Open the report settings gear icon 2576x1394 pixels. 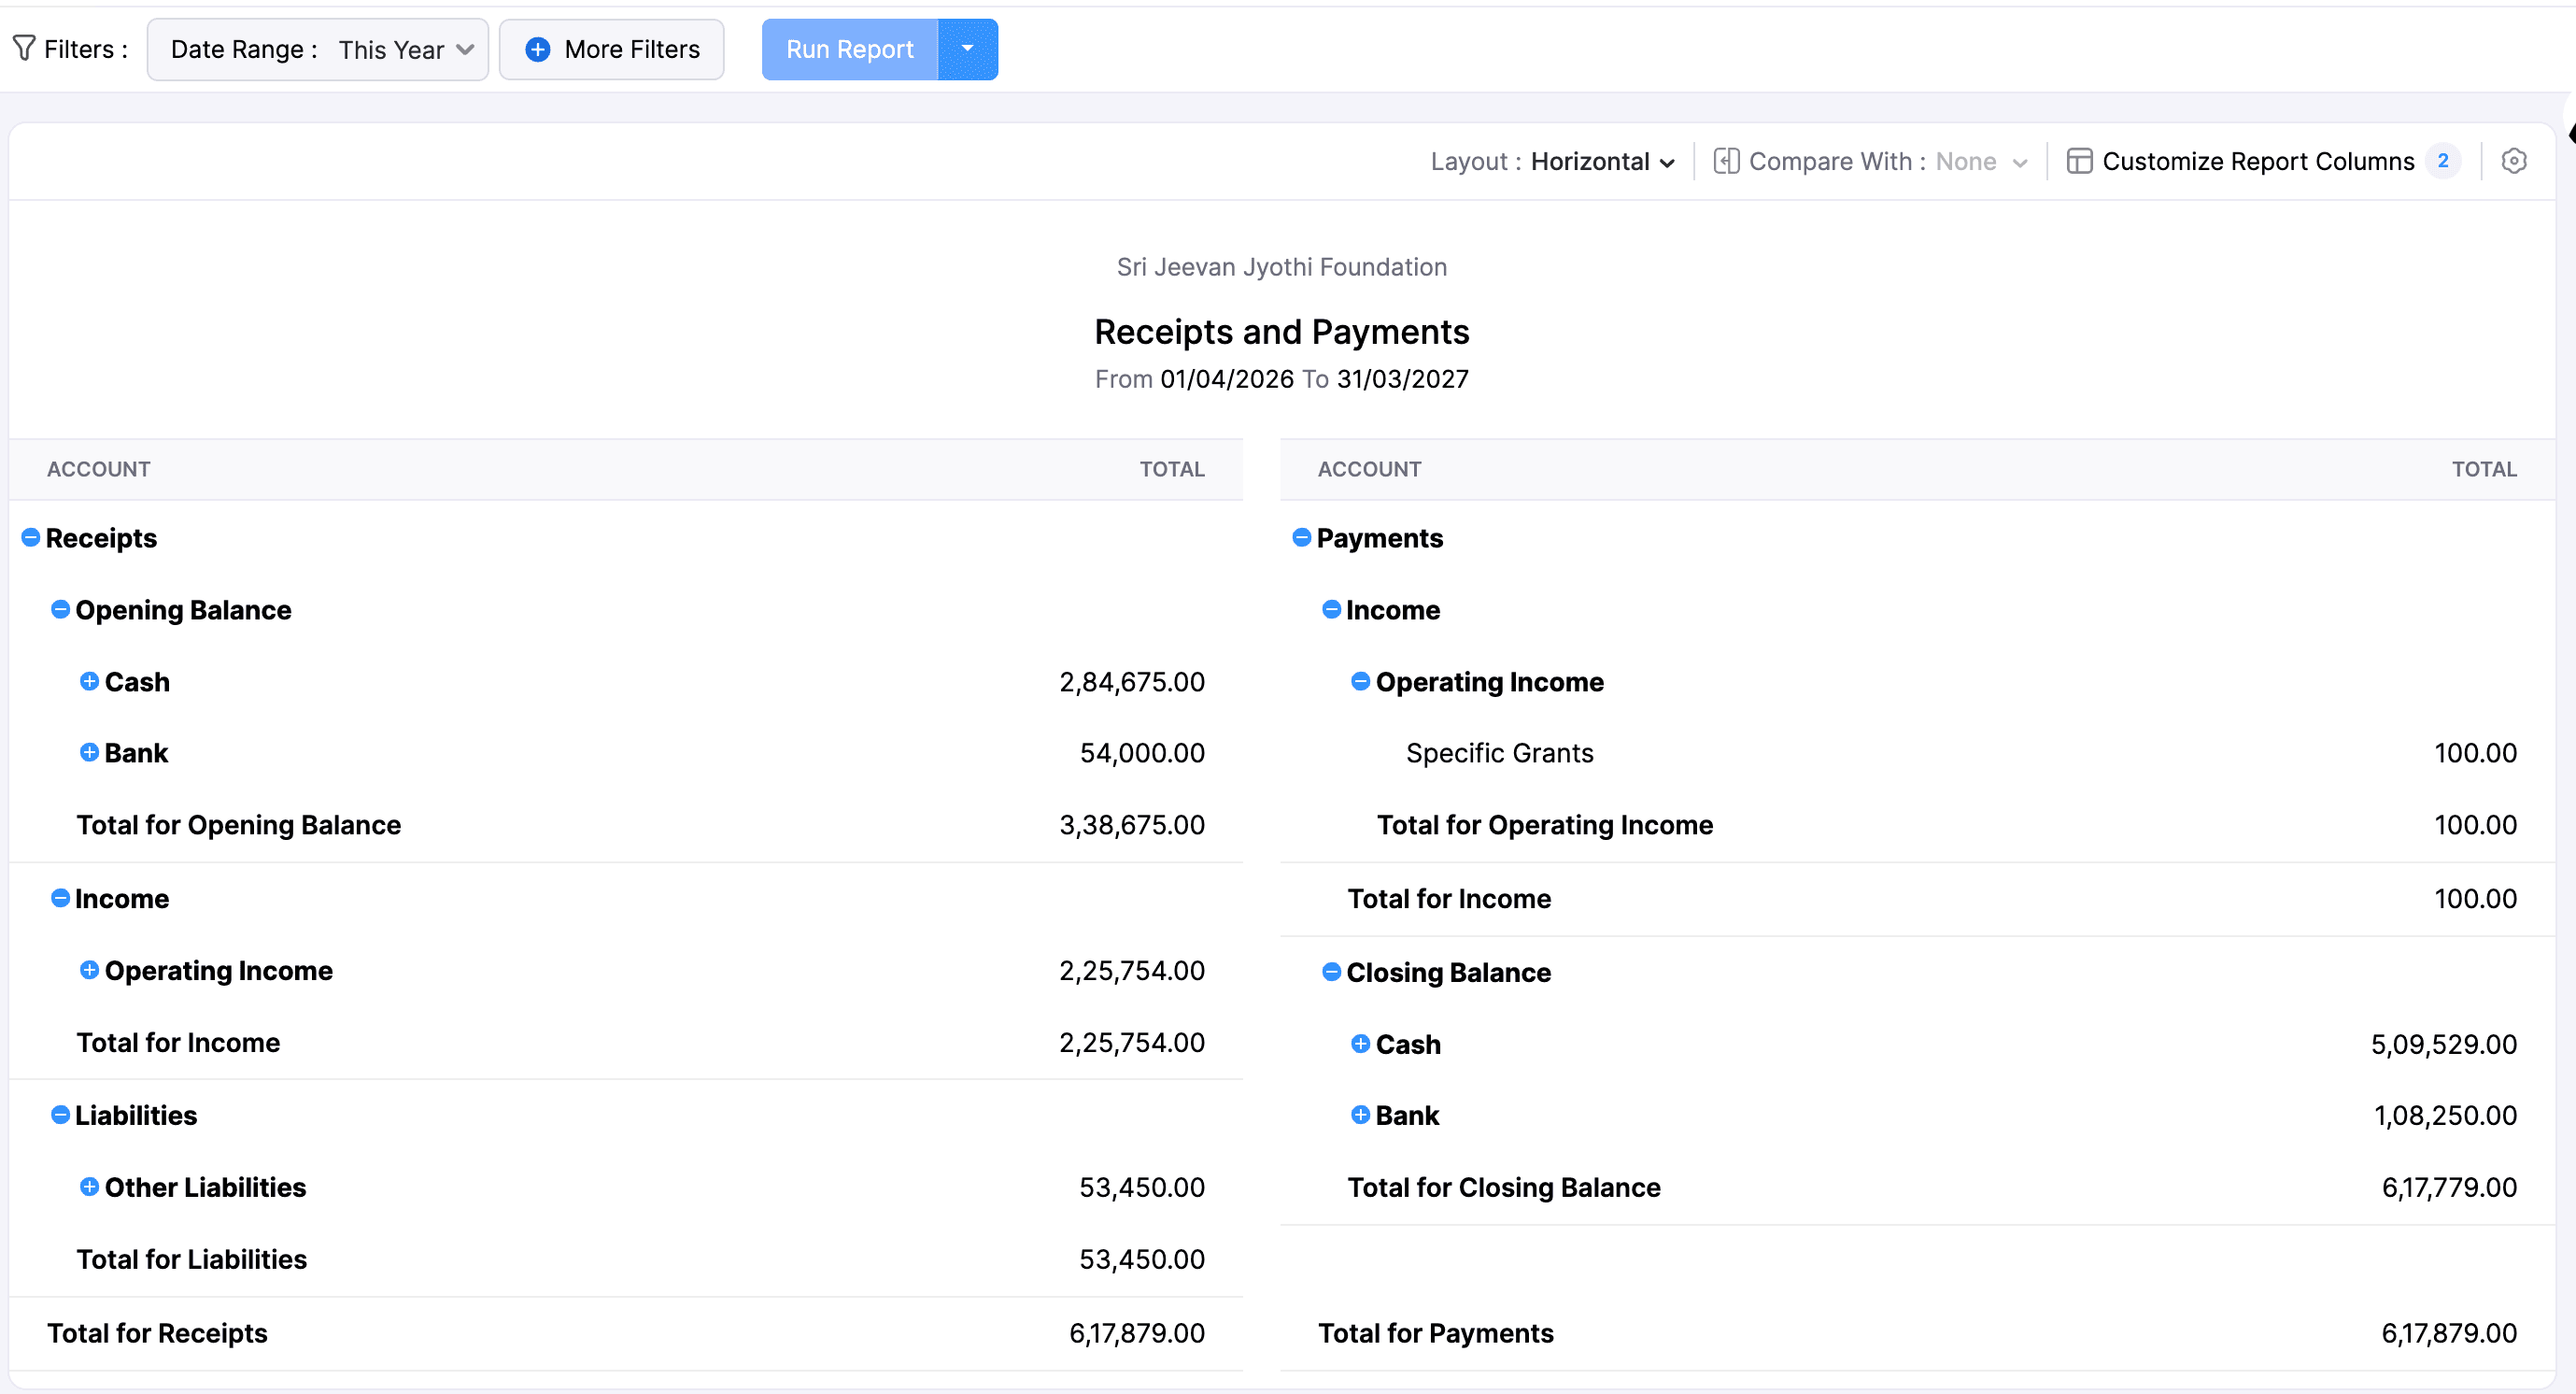coord(2513,161)
